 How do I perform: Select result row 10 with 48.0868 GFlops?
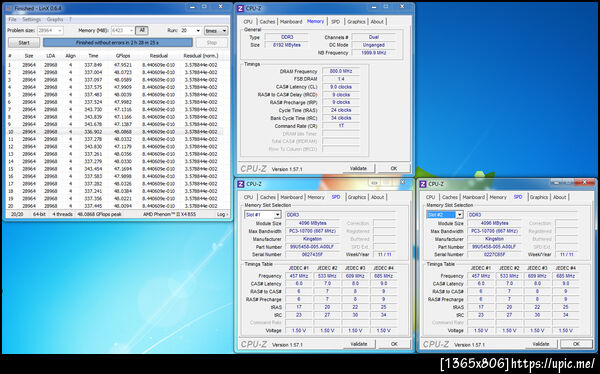click(x=115, y=132)
